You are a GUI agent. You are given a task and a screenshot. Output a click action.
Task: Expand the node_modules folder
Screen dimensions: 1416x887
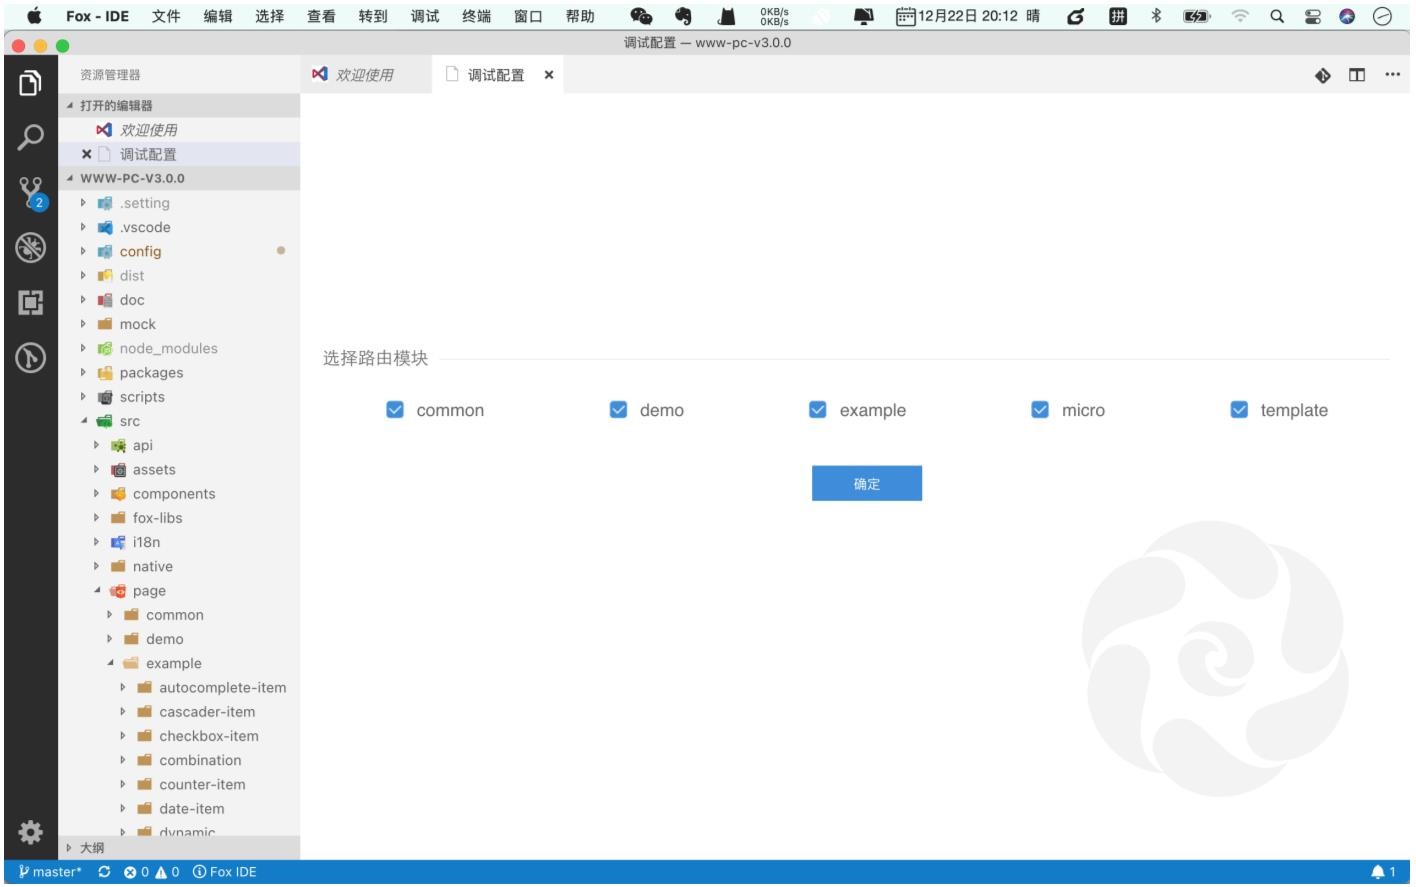(168, 349)
